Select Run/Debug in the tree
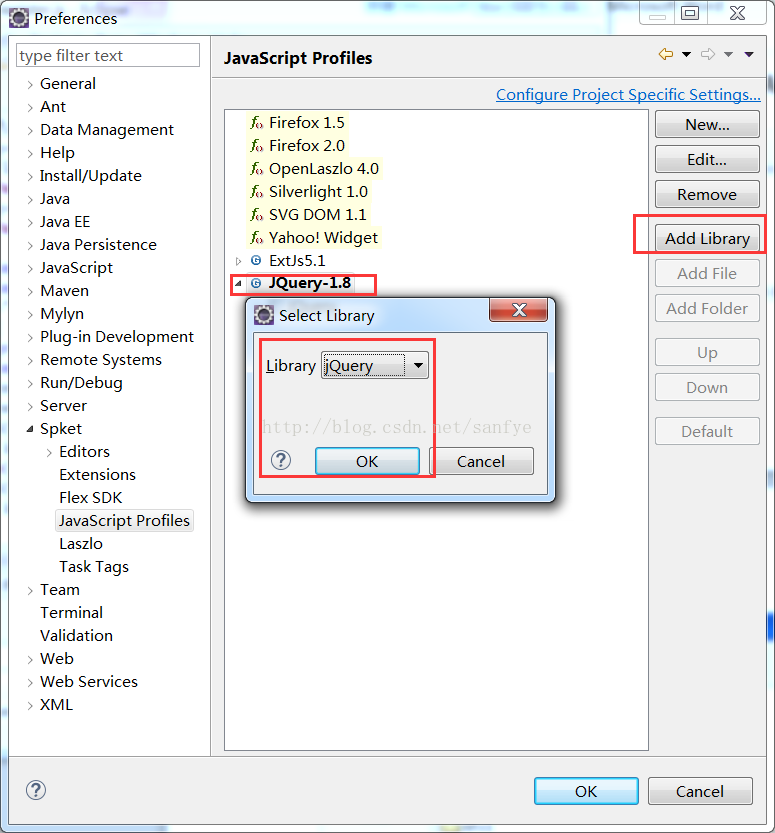The width and height of the screenshot is (775, 833). pyautogui.click(x=81, y=383)
